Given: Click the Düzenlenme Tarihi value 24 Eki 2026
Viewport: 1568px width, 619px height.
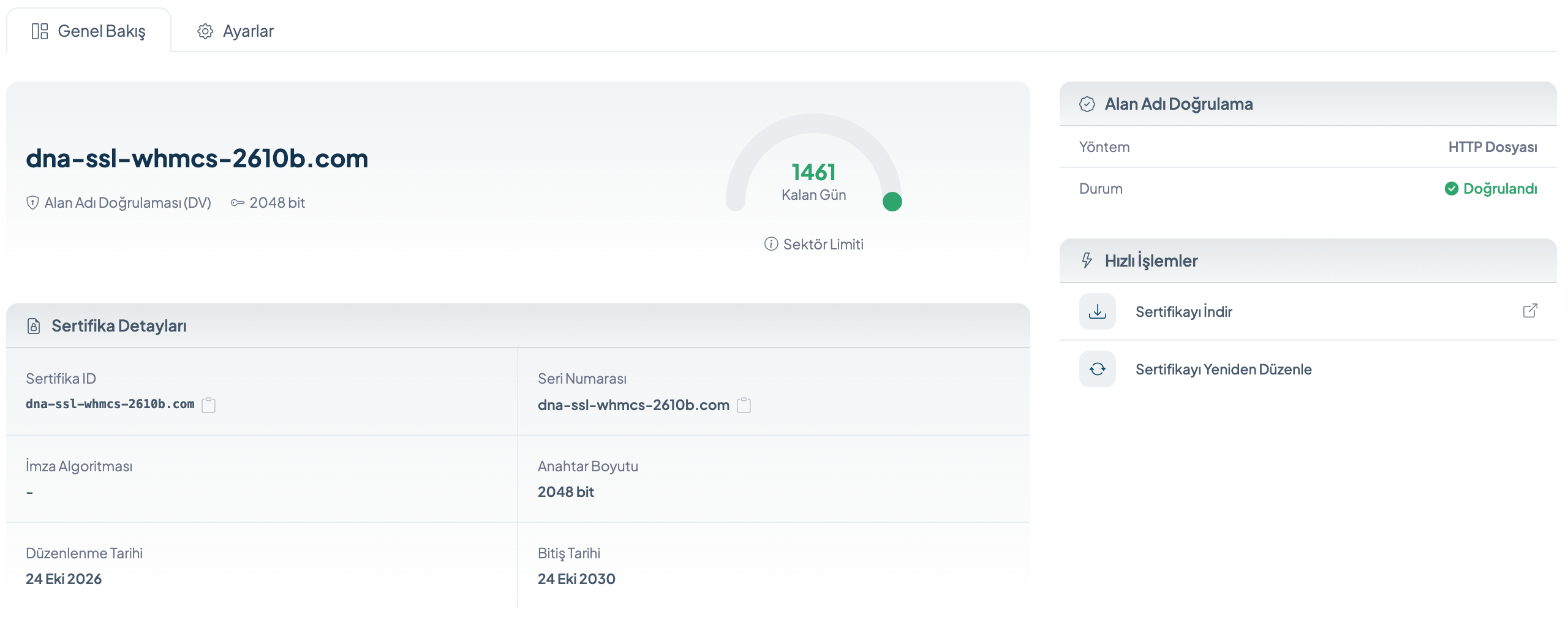Looking at the screenshot, I should tap(64, 579).
